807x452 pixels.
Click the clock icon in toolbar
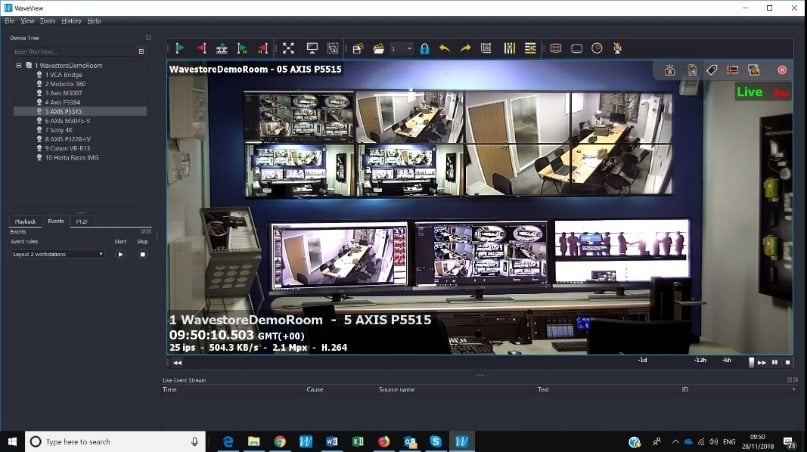tap(597, 48)
